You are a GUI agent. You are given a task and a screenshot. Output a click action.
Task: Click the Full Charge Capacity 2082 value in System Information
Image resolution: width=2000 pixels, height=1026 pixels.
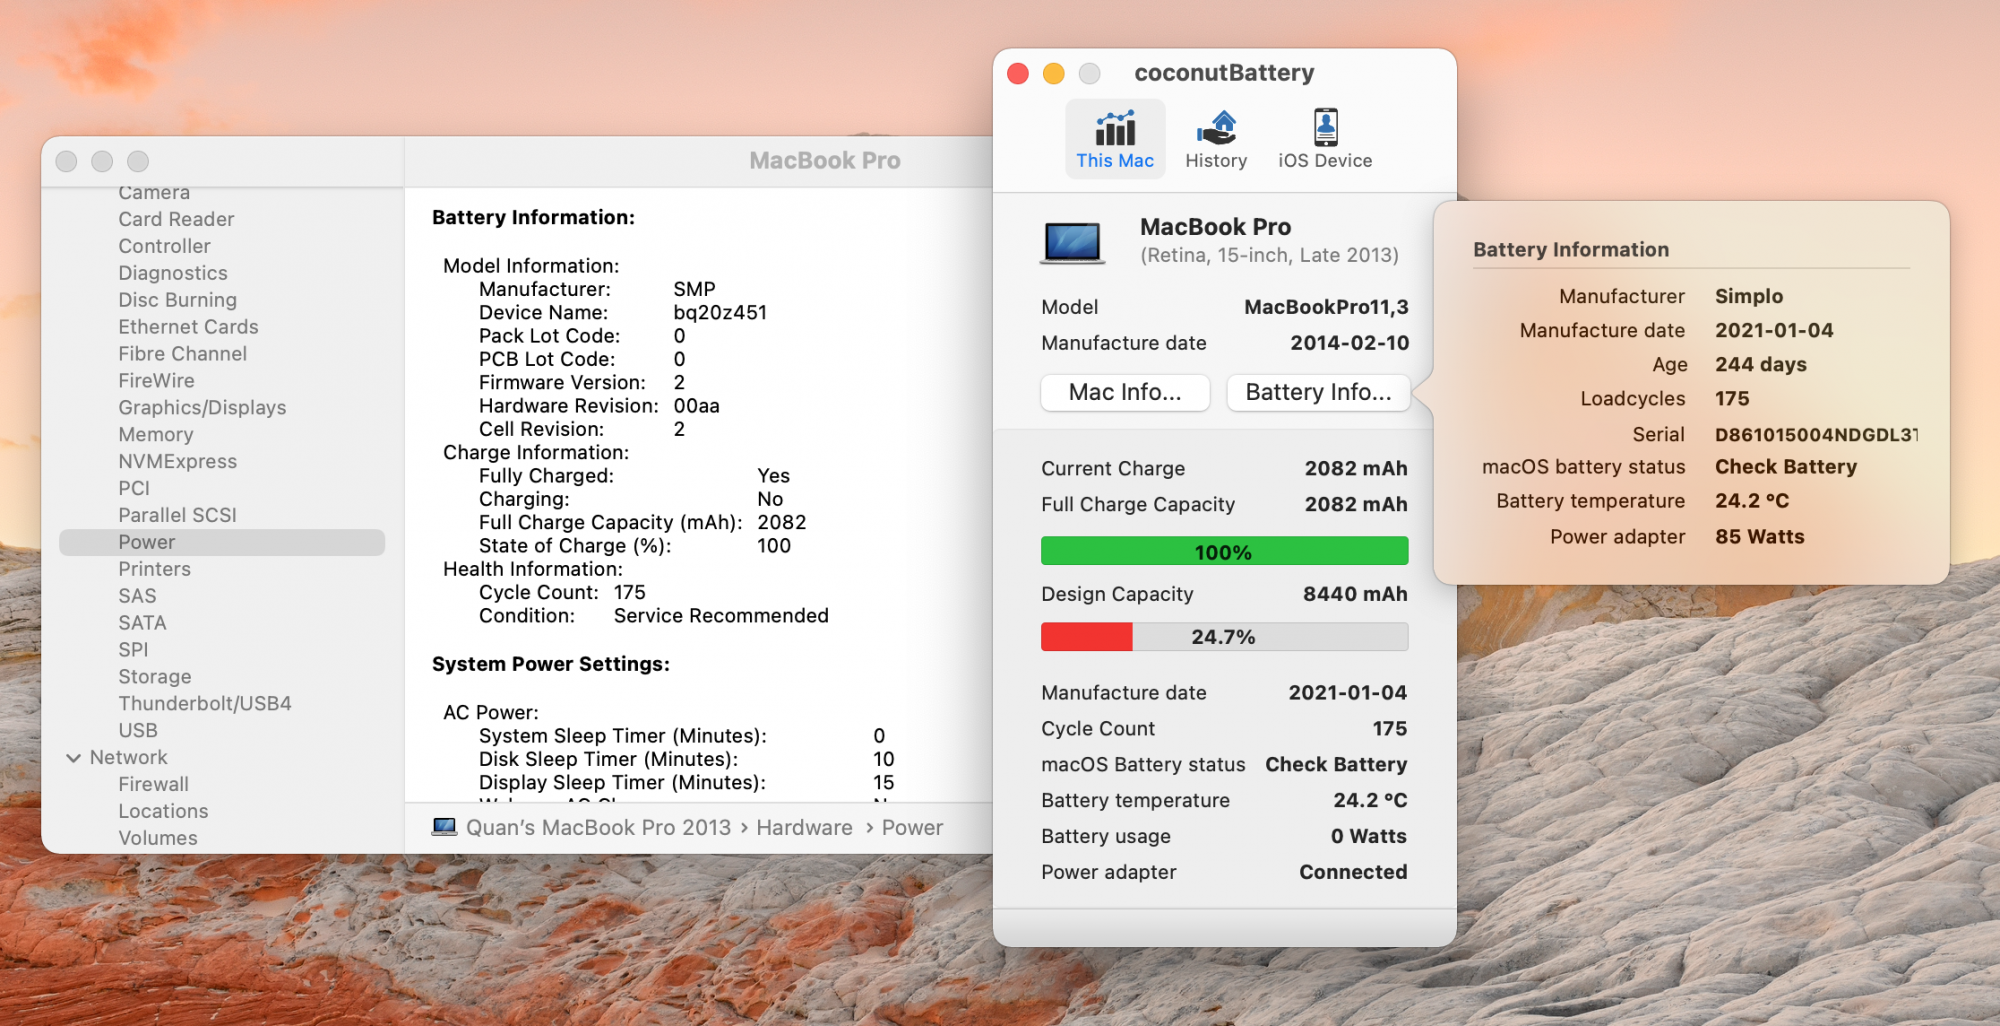point(781,523)
